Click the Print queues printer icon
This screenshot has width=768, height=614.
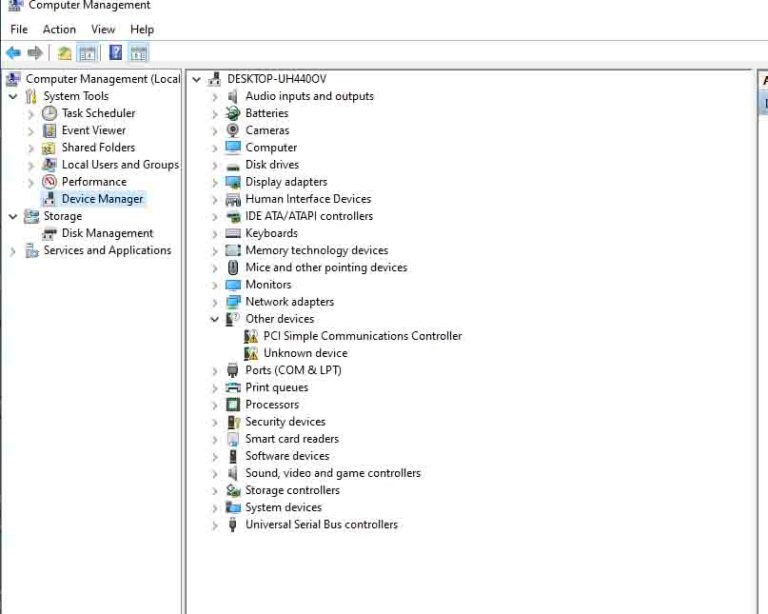coord(233,387)
